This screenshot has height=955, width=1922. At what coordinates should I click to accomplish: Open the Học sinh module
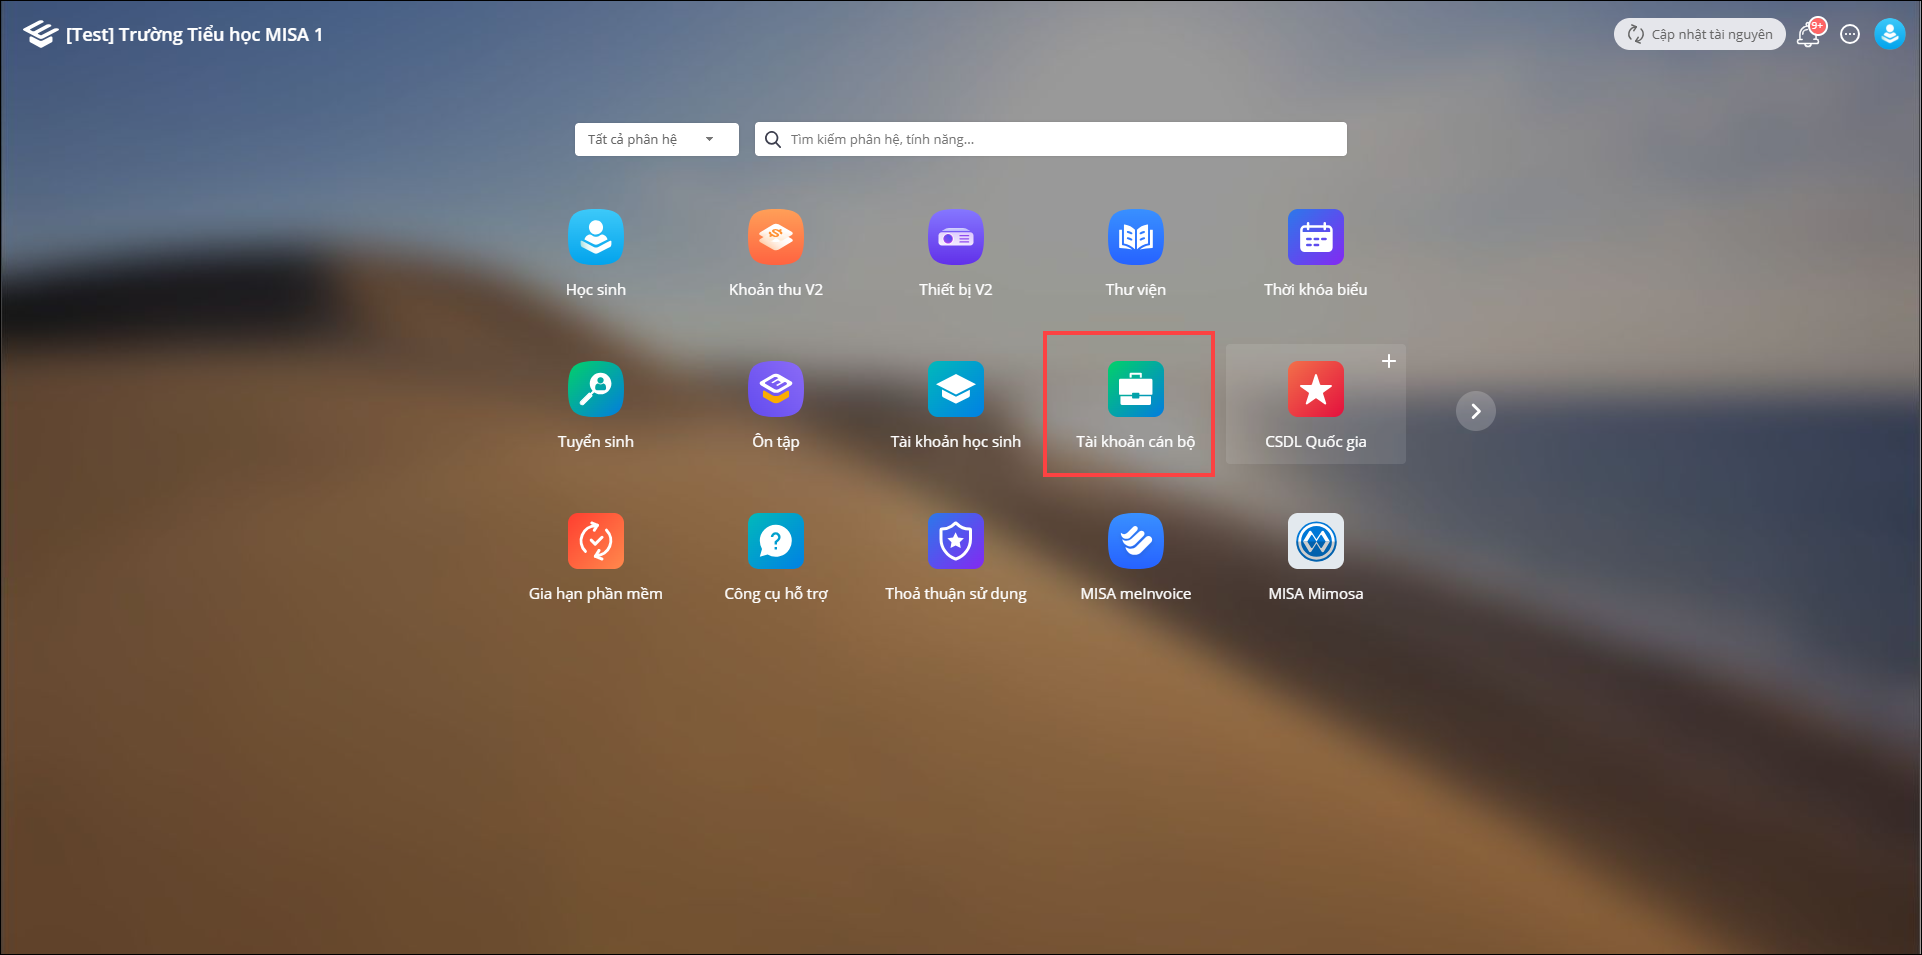pos(595,238)
